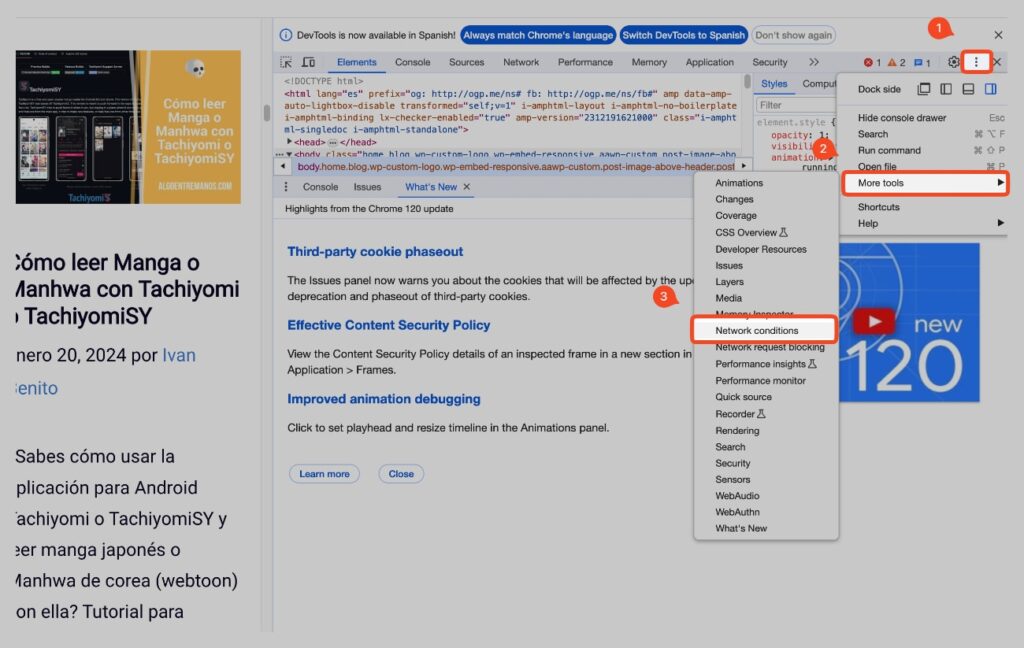Click the Learn more button
Screen dimensions: 1024x648
[x=324, y=474]
